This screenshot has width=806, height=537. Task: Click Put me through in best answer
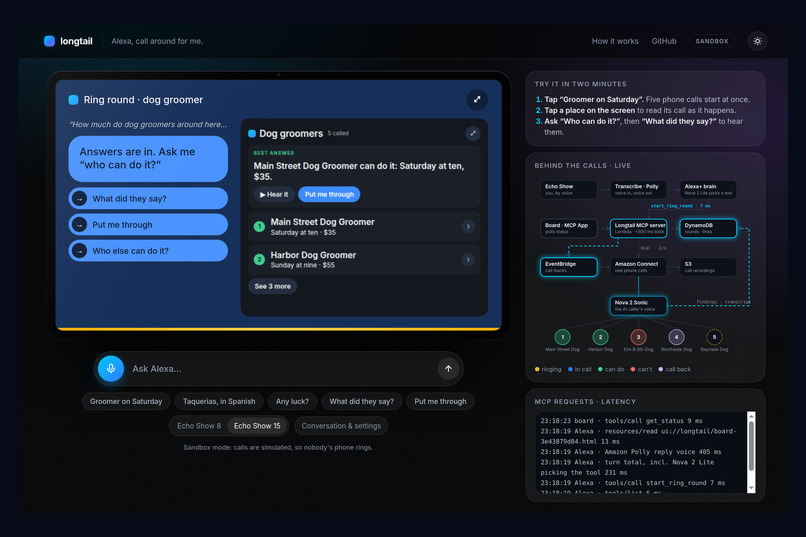[x=329, y=194]
